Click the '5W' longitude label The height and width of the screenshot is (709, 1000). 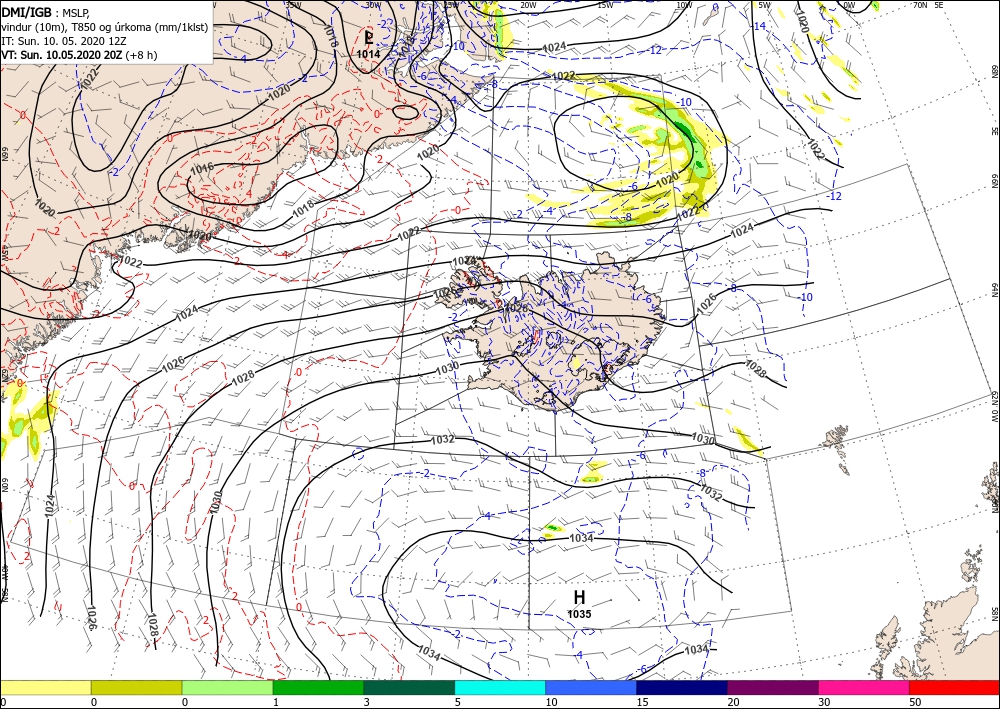click(764, 5)
